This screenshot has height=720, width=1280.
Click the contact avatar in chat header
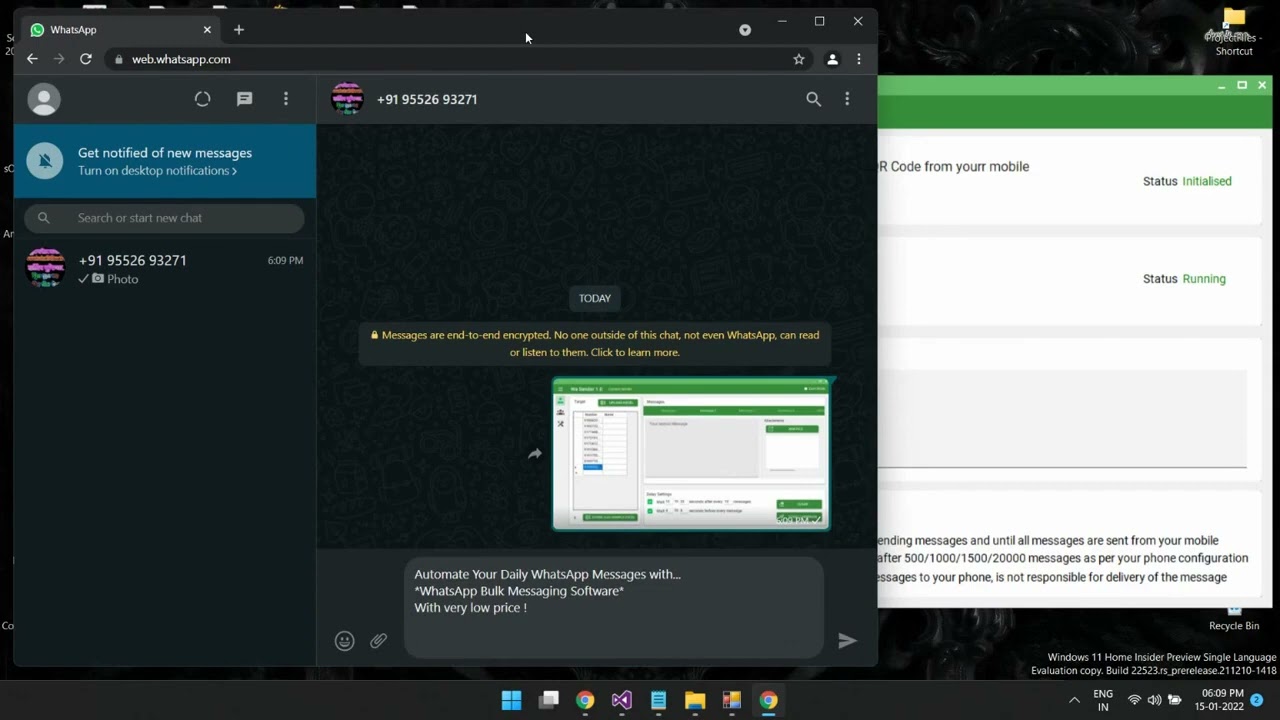tap(348, 99)
